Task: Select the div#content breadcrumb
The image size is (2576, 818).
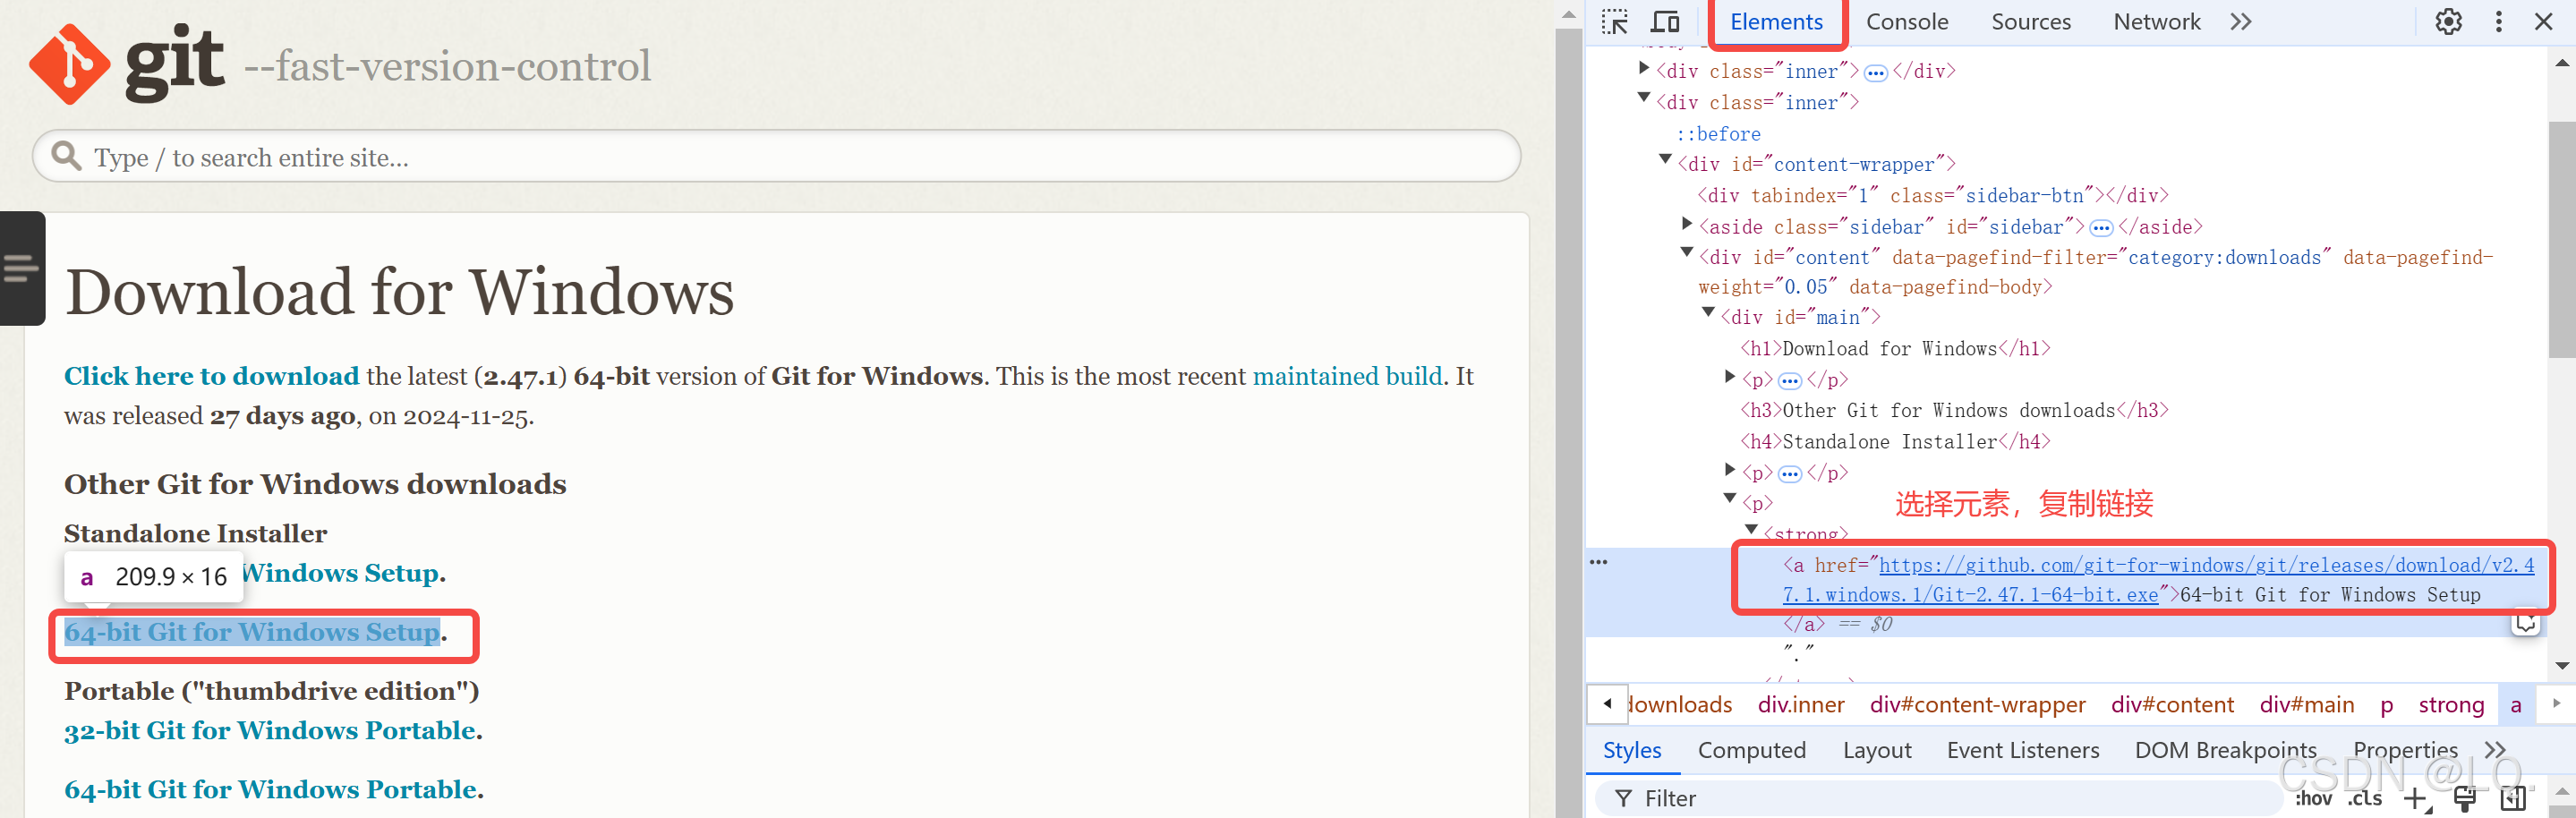Action: coord(2172,704)
